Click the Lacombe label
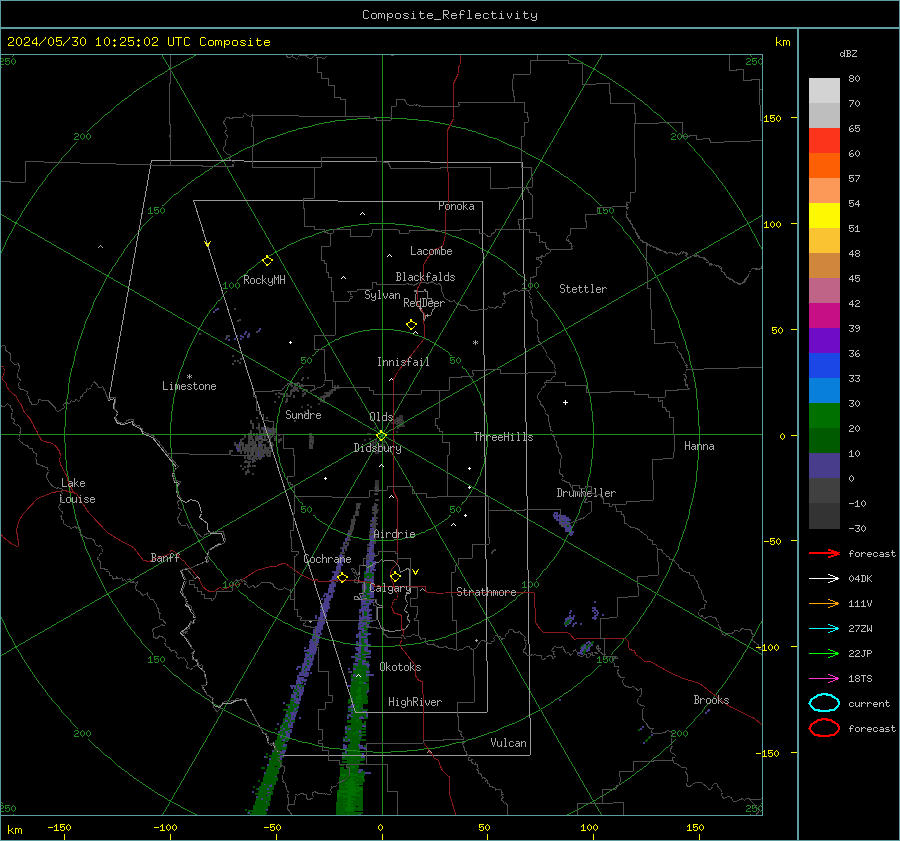Viewport: 900px width, 841px height. (431, 251)
